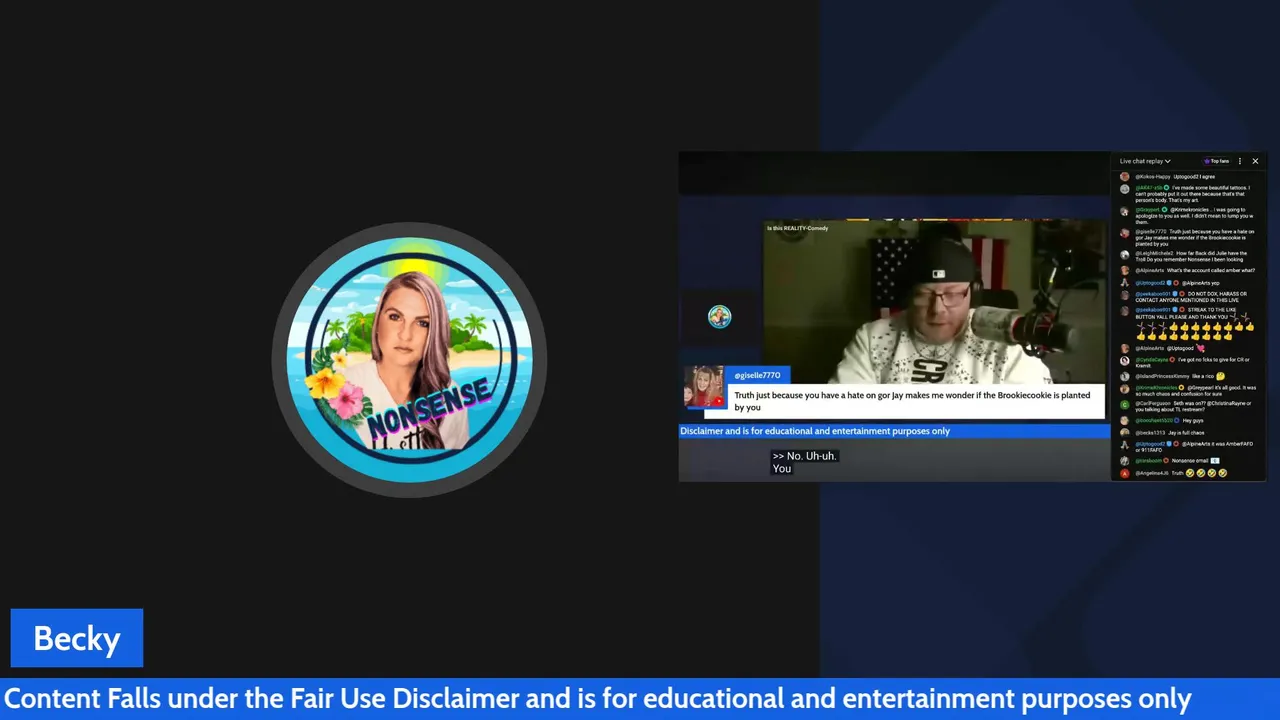Click the 'Is this REALITY-Comedy' video title
1280x720 pixels.
click(797, 229)
